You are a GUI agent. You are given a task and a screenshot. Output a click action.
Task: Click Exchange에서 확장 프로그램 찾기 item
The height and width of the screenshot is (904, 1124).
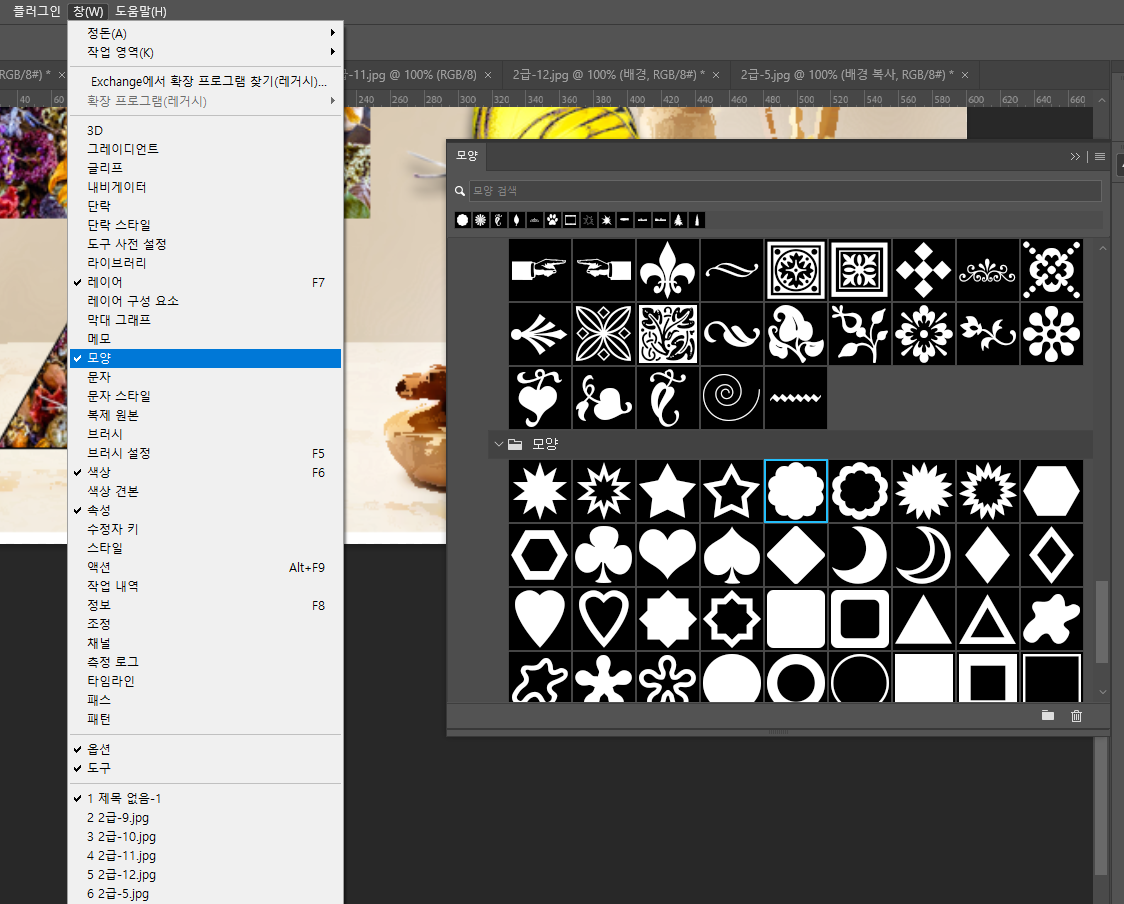tap(204, 82)
